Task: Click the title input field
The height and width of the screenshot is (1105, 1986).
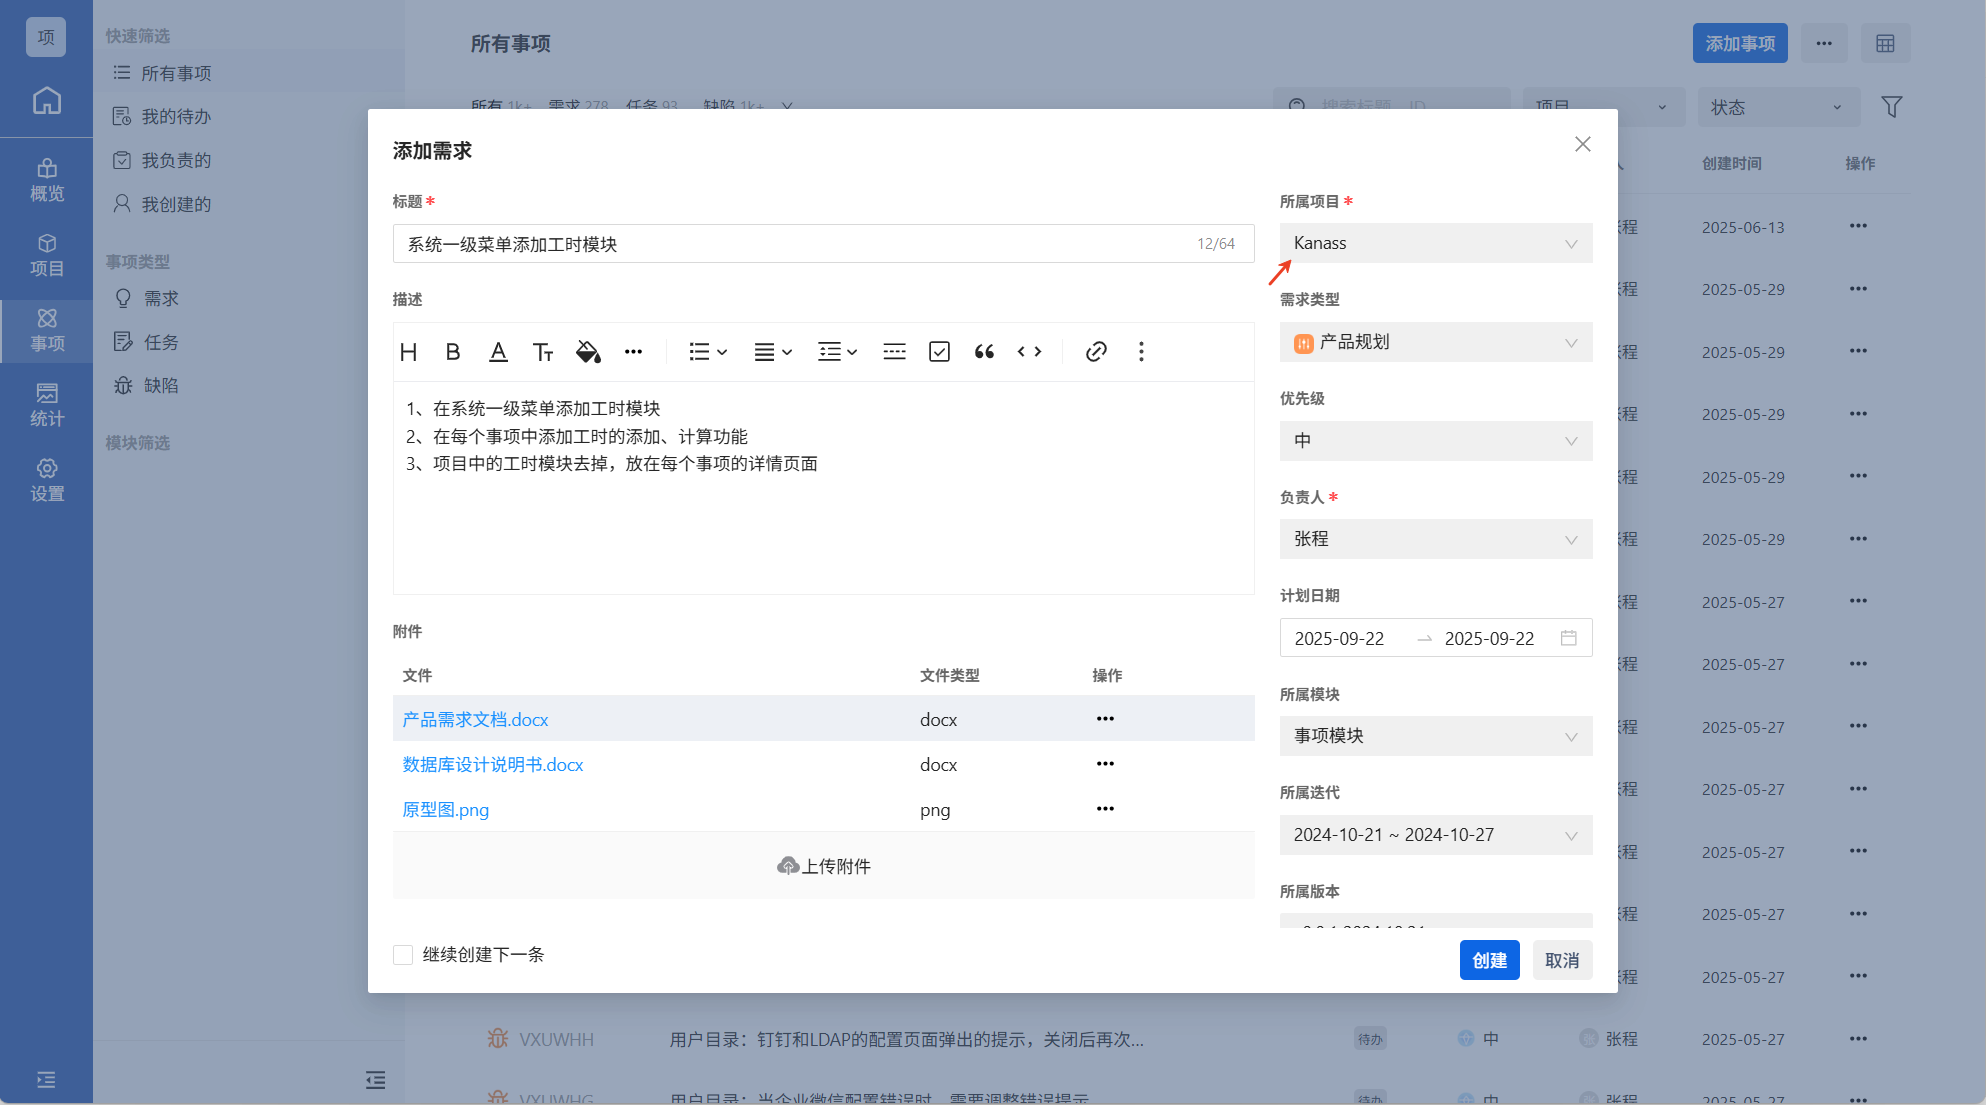Action: point(790,244)
